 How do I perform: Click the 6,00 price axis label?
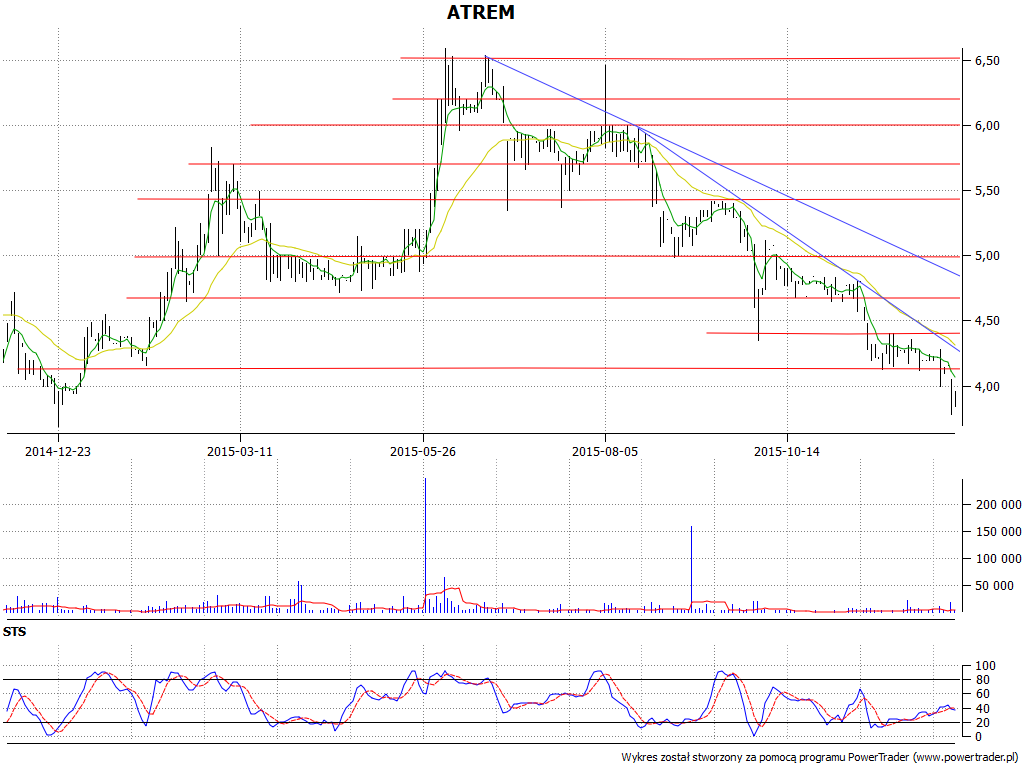987,126
